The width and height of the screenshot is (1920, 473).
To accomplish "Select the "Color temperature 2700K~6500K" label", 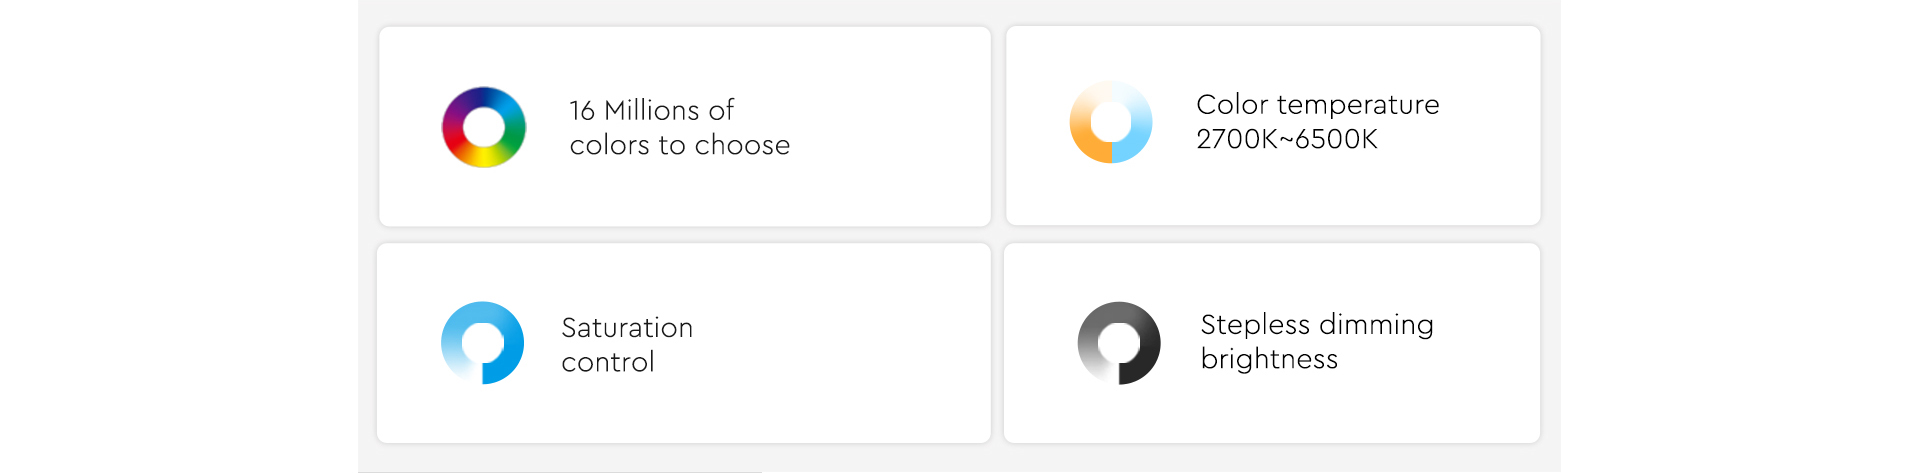I will 1318,121.
